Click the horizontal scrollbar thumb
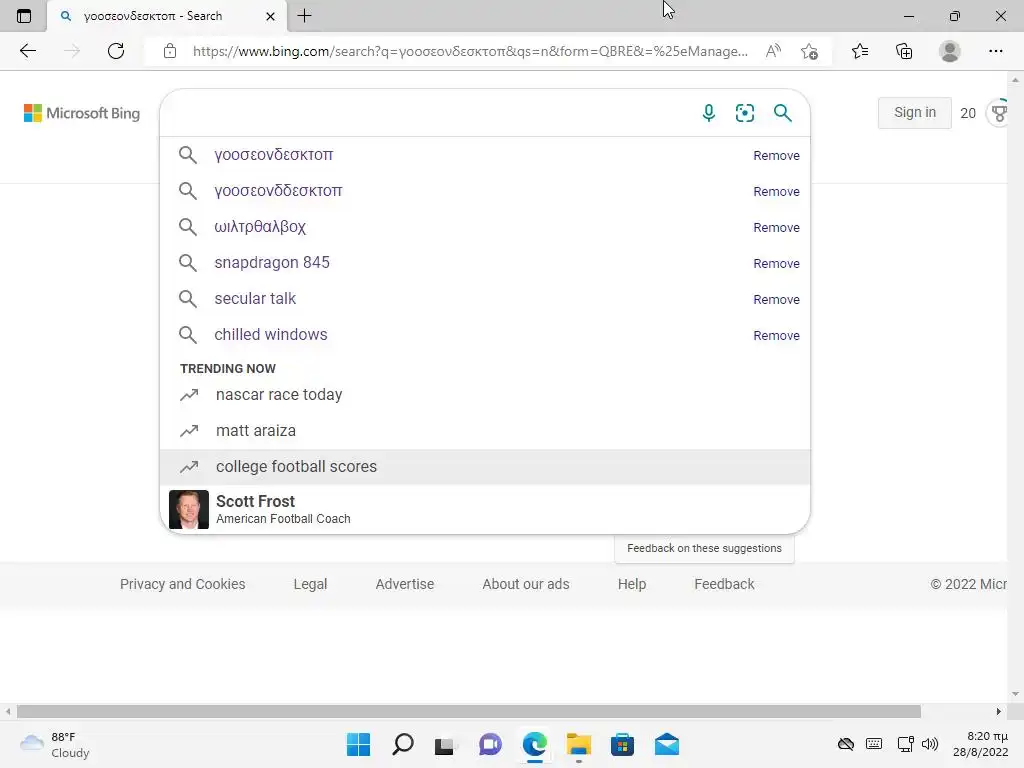This screenshot has height=768, width=1024. pos(468,711)
